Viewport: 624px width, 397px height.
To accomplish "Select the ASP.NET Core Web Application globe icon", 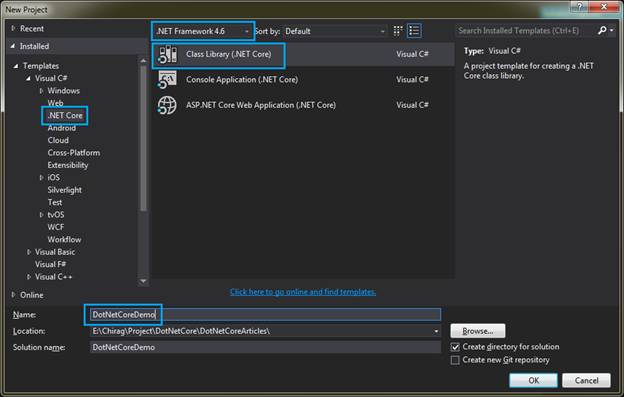I will point(167,105).
